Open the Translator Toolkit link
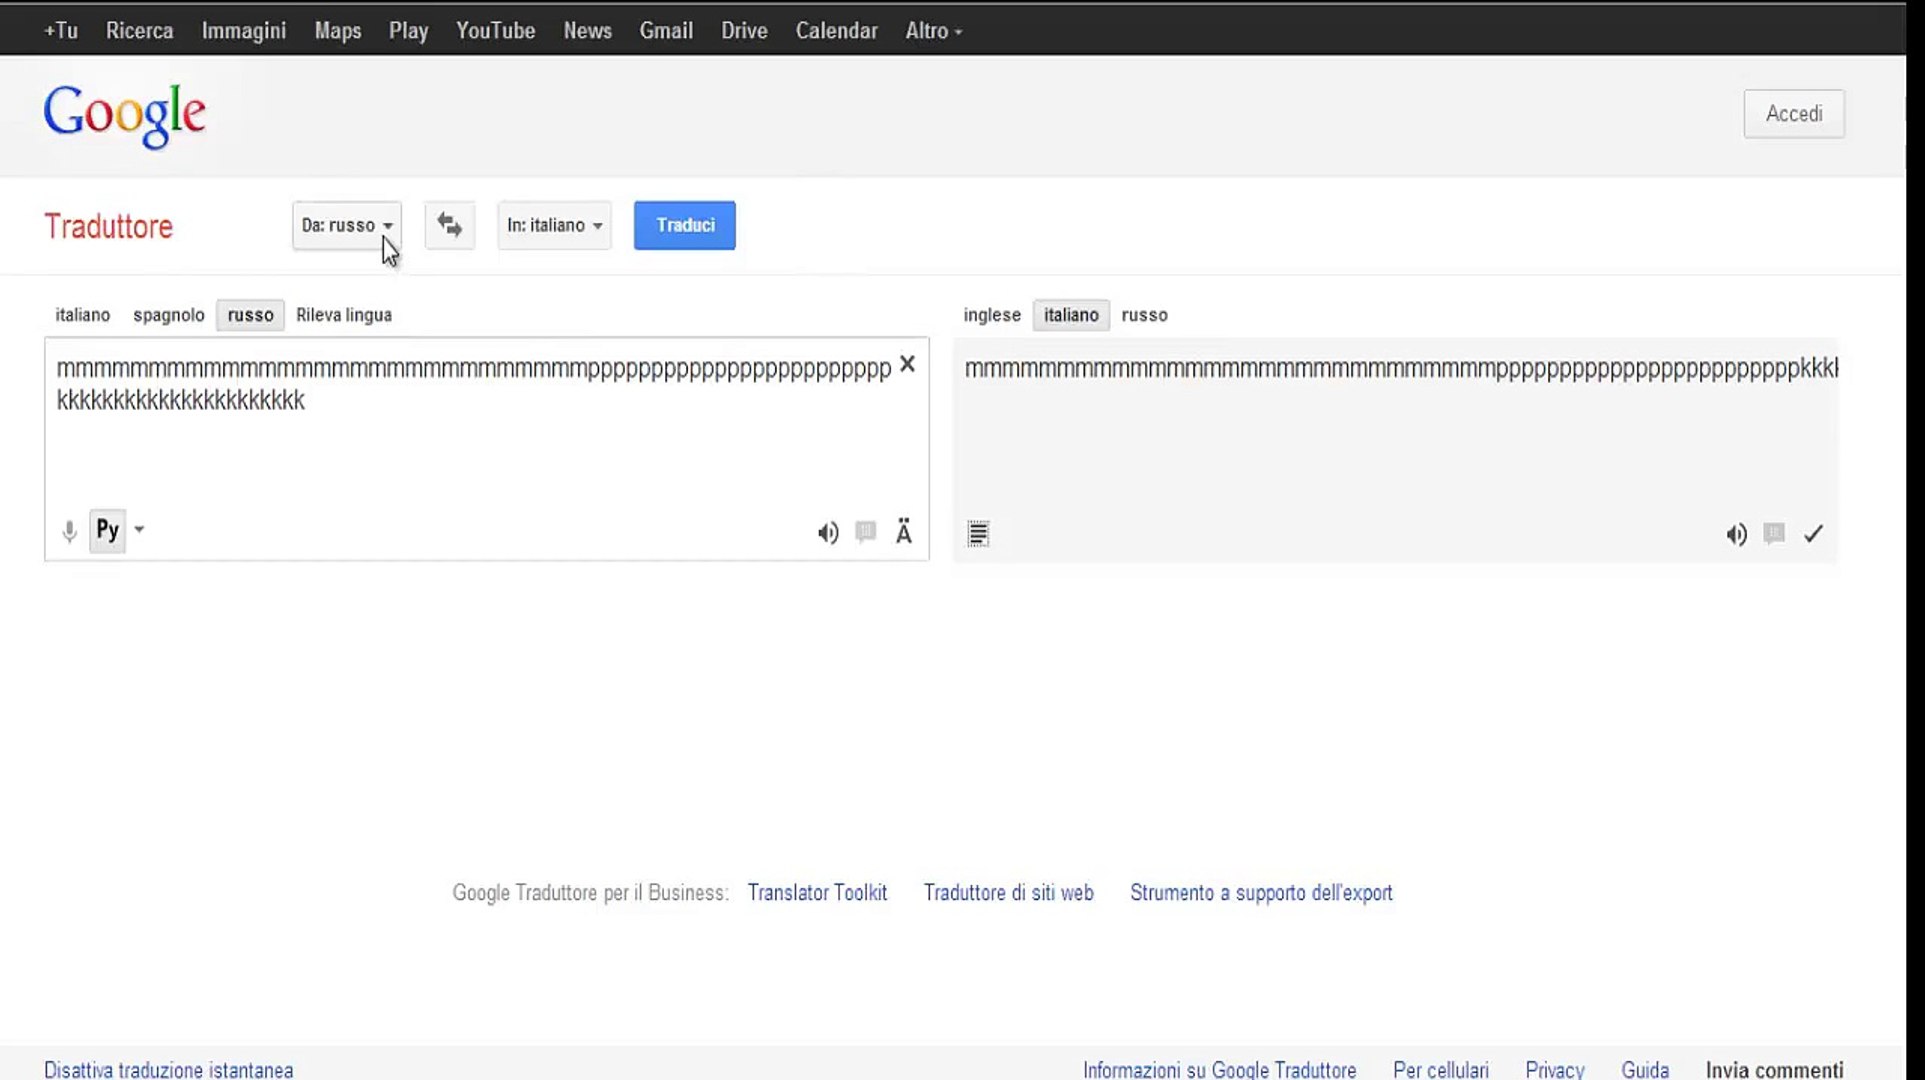This screenshot has height=1080, width=1925. [816, 892]
